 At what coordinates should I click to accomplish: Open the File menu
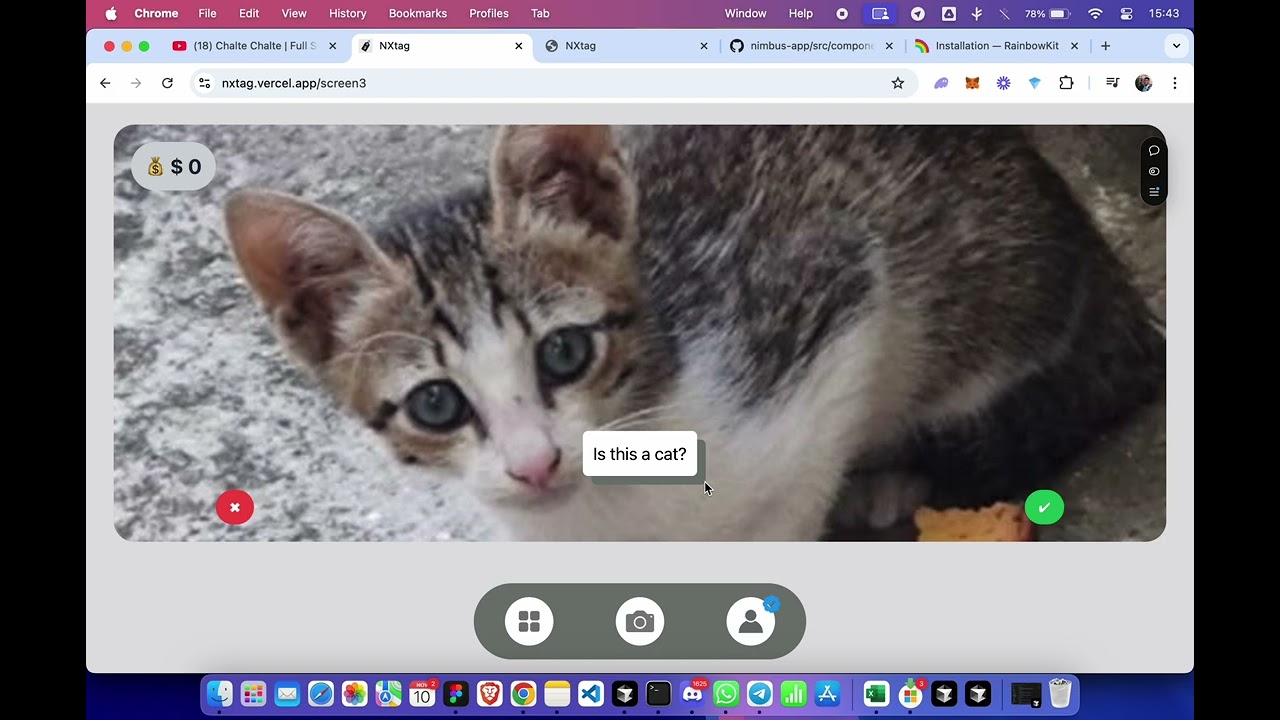click(x=207, y=14)
